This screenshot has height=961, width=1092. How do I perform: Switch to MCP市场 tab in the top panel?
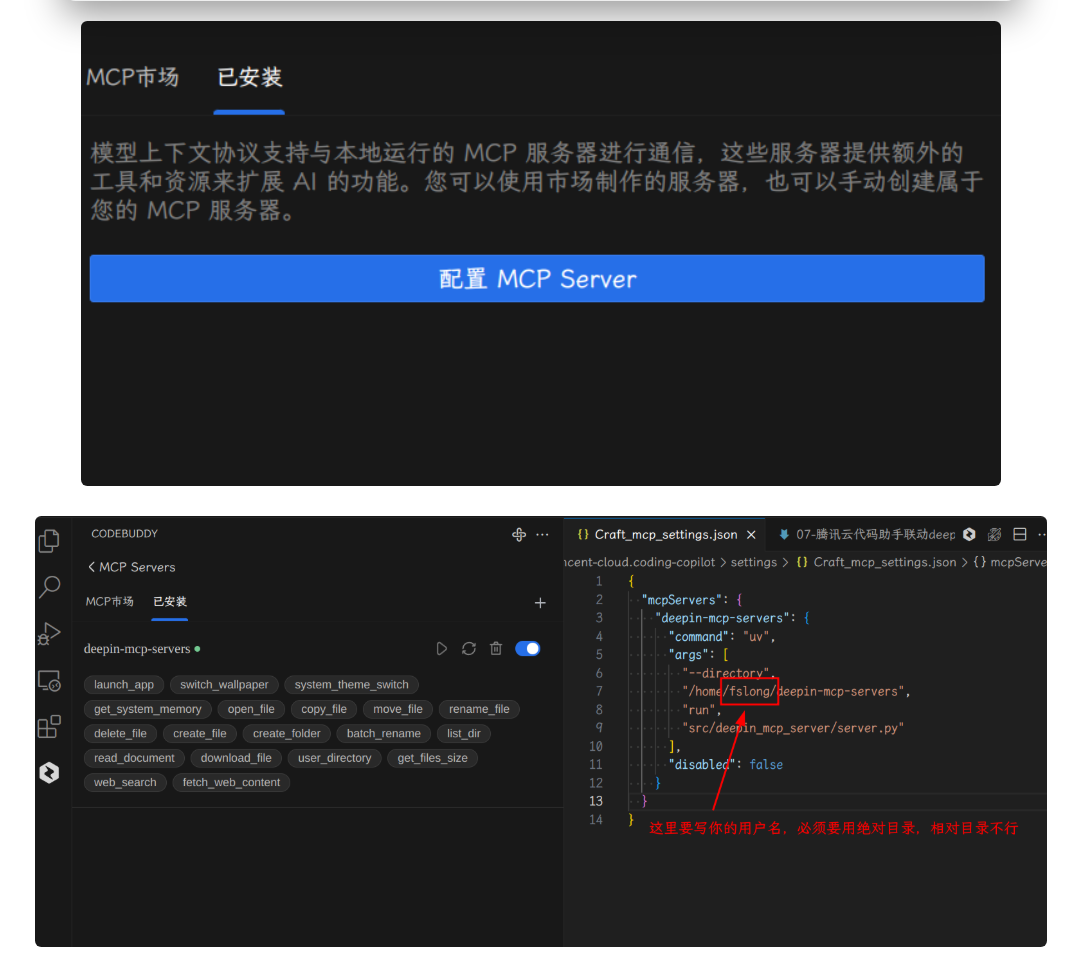point(132,77)
